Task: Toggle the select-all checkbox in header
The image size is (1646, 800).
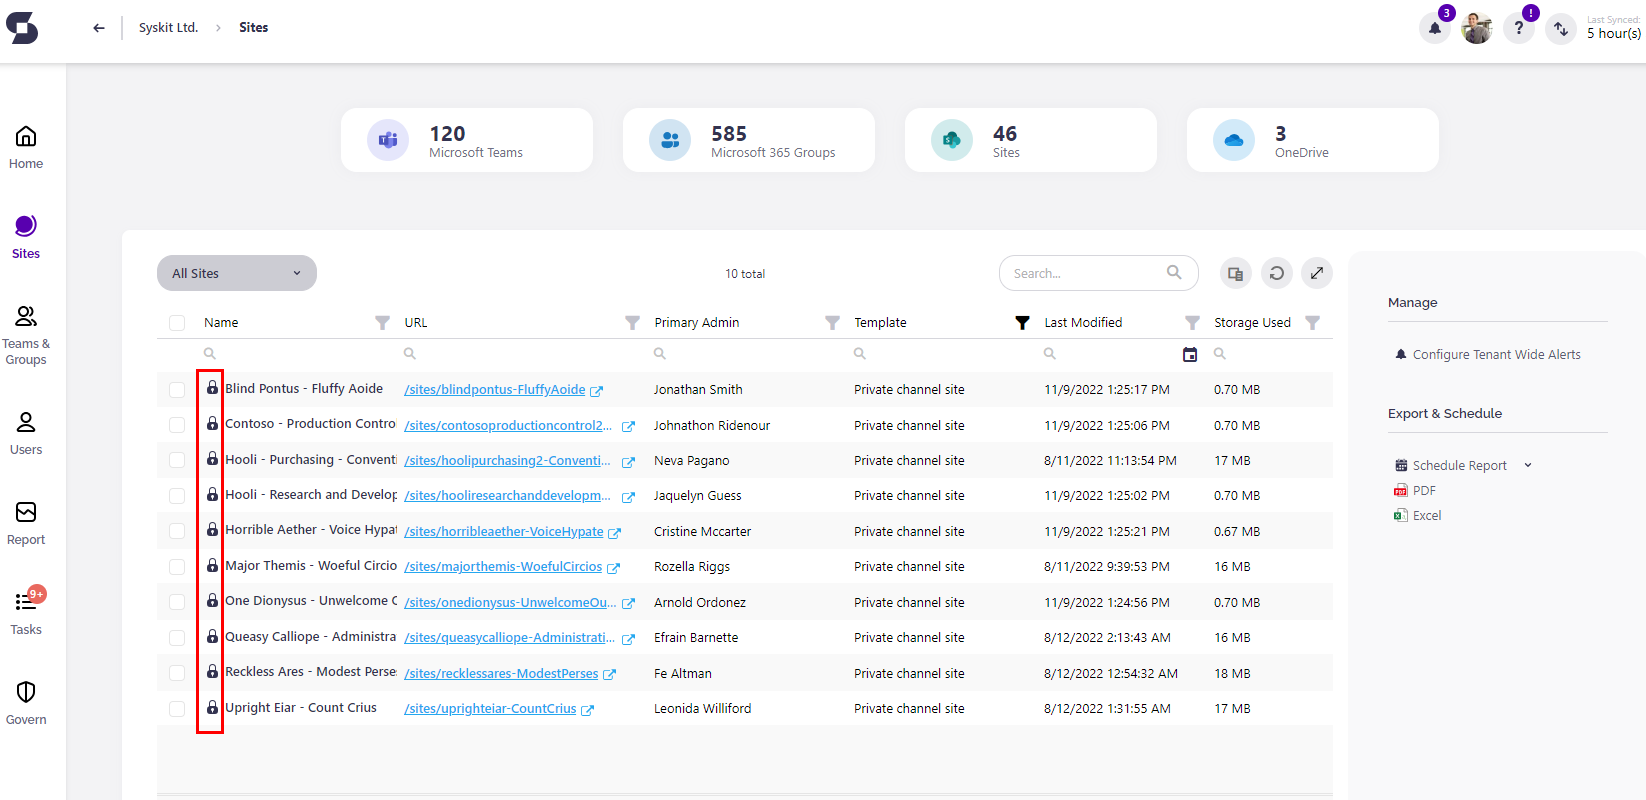Action: 177,323
